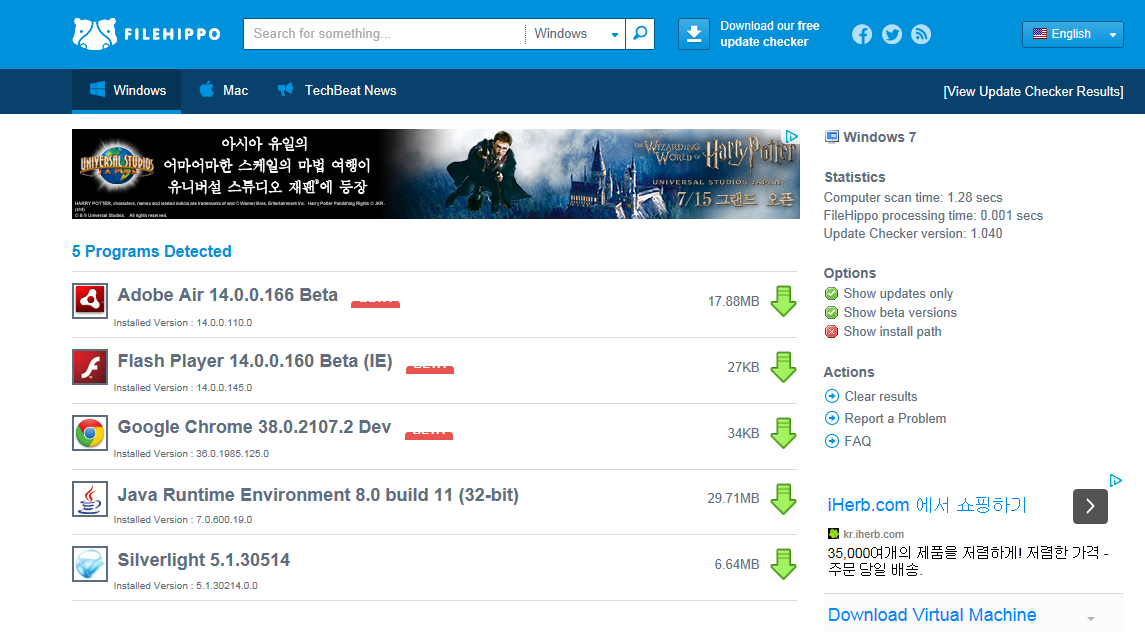1145x632 pixels.
Task: Click the 6.64MB size text
Action: tap(737, 564)
